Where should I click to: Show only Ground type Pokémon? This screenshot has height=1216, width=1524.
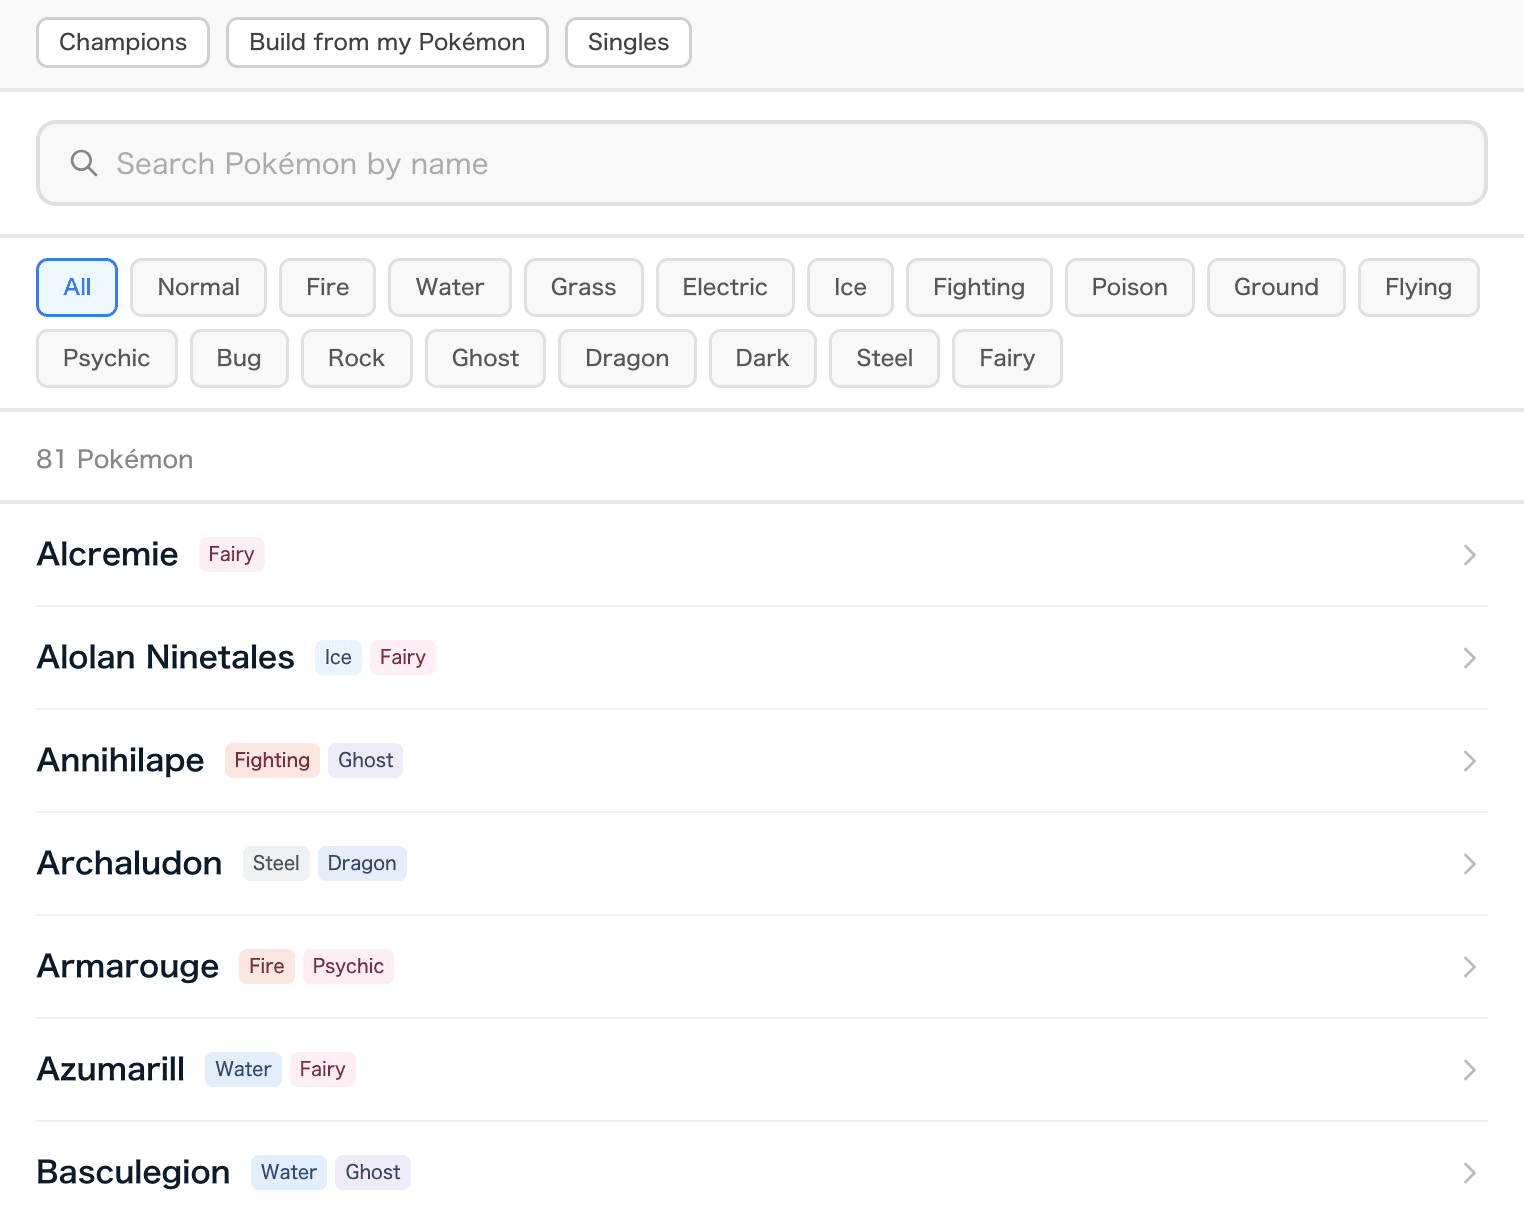tap(1276, 287)
